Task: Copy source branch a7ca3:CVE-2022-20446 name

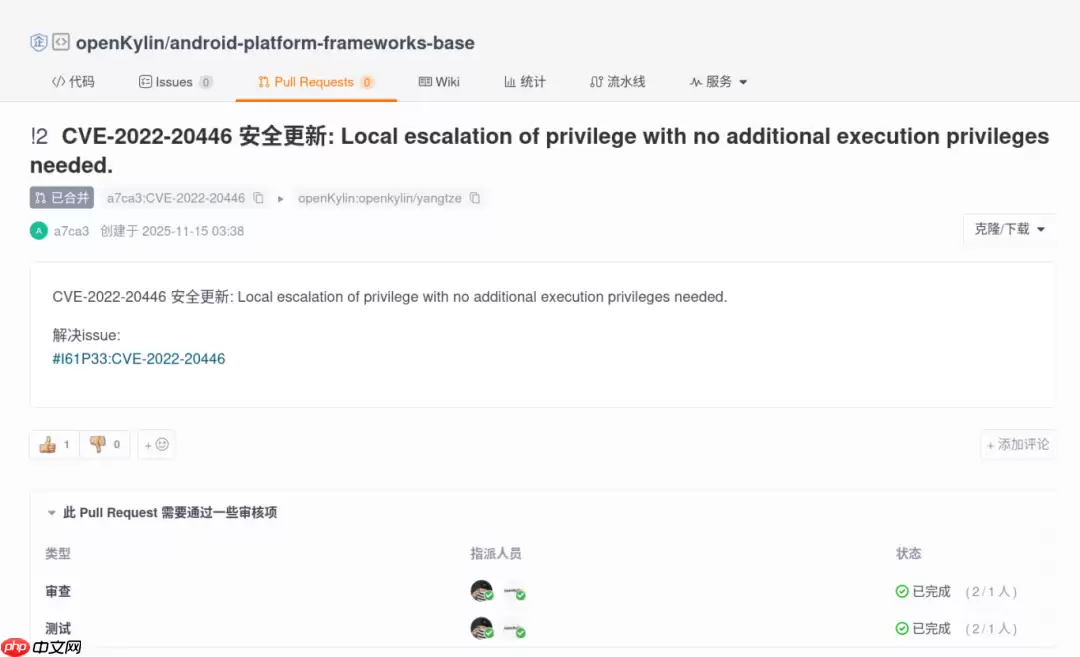Action: click(x=258, y=198)
